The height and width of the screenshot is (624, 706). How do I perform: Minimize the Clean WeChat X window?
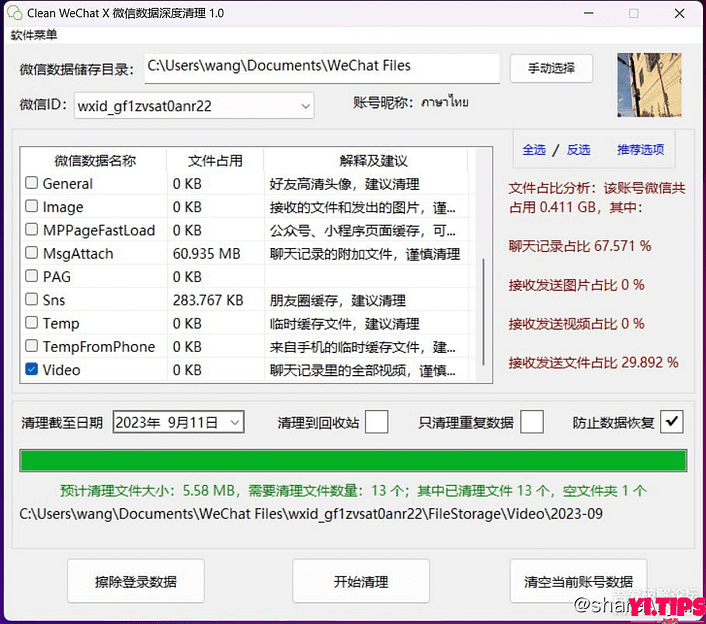point(588,13)
